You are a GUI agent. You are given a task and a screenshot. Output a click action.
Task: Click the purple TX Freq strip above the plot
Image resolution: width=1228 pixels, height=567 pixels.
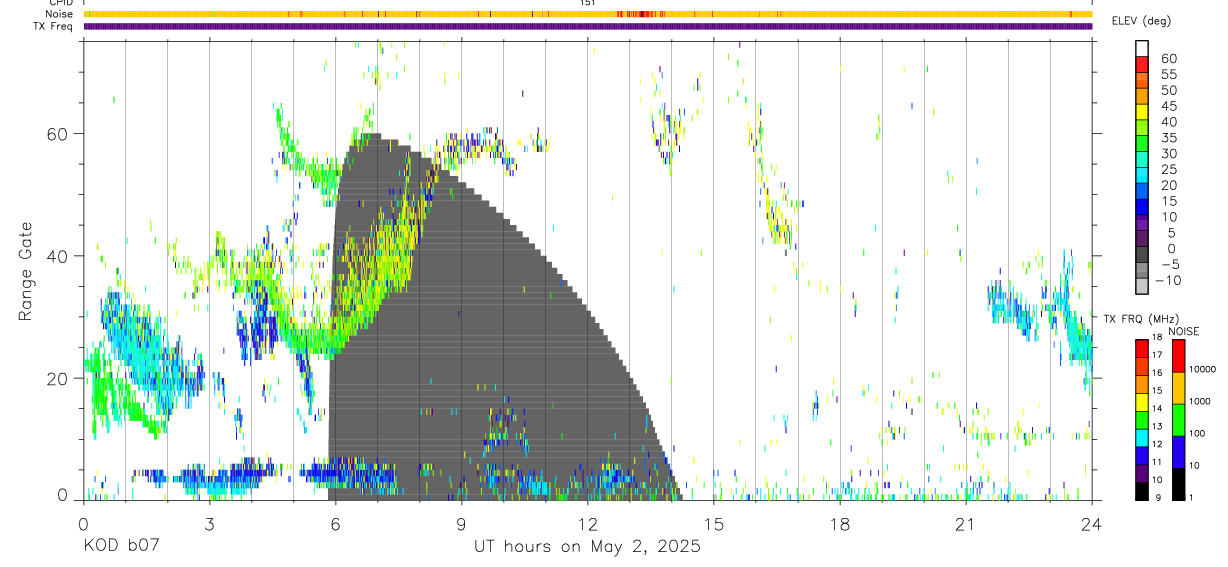(587, 26)
